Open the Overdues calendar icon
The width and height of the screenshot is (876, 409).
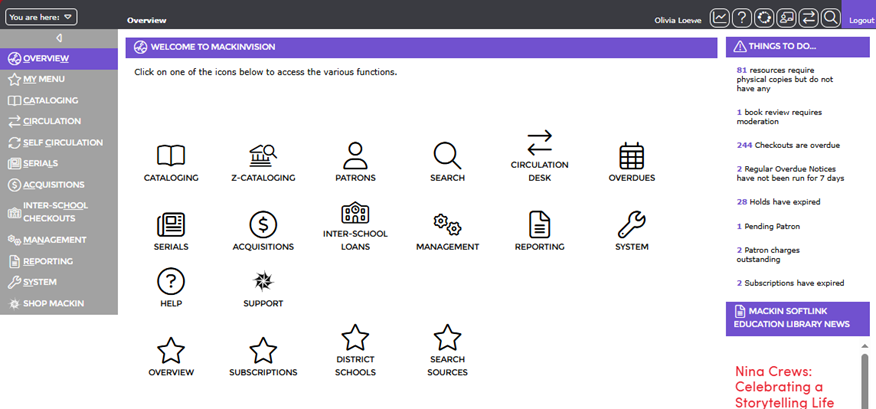pos(632,156)
